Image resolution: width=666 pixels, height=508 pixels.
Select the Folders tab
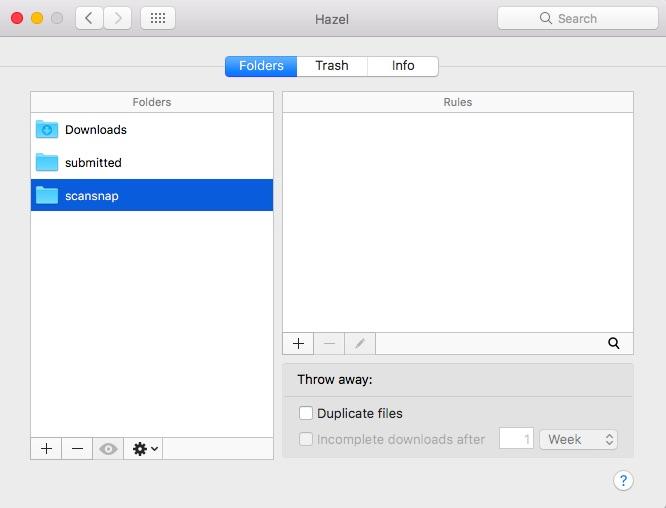(260, 66)
